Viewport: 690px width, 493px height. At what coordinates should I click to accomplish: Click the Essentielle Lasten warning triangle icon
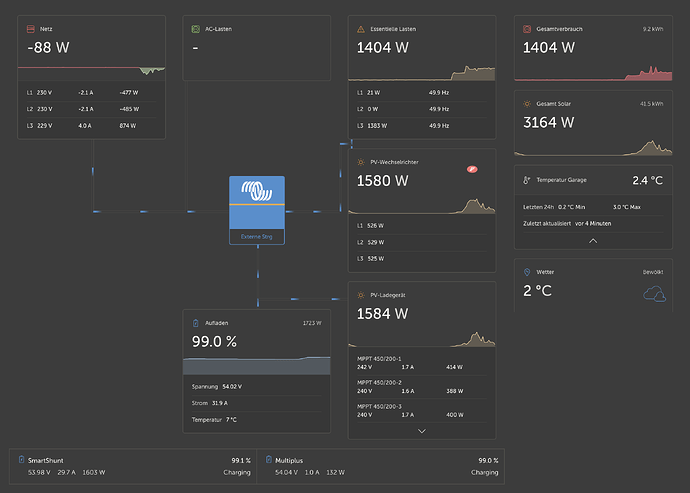pos(361,29)
